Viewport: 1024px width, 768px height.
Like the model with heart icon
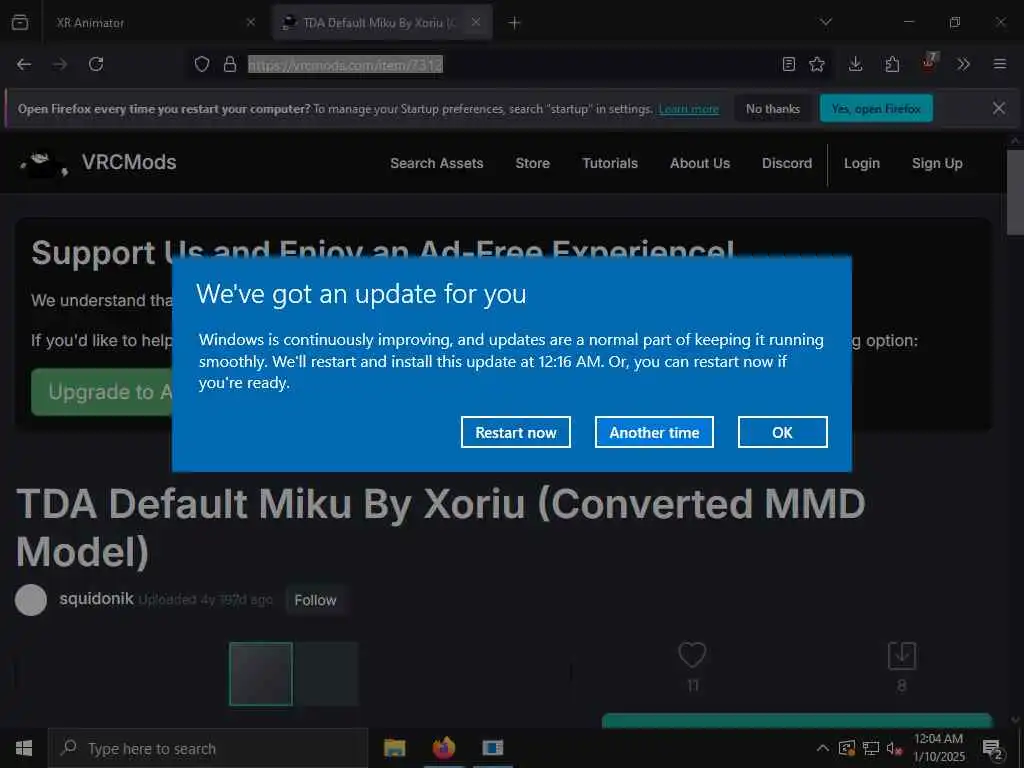[x=692, y=654]
